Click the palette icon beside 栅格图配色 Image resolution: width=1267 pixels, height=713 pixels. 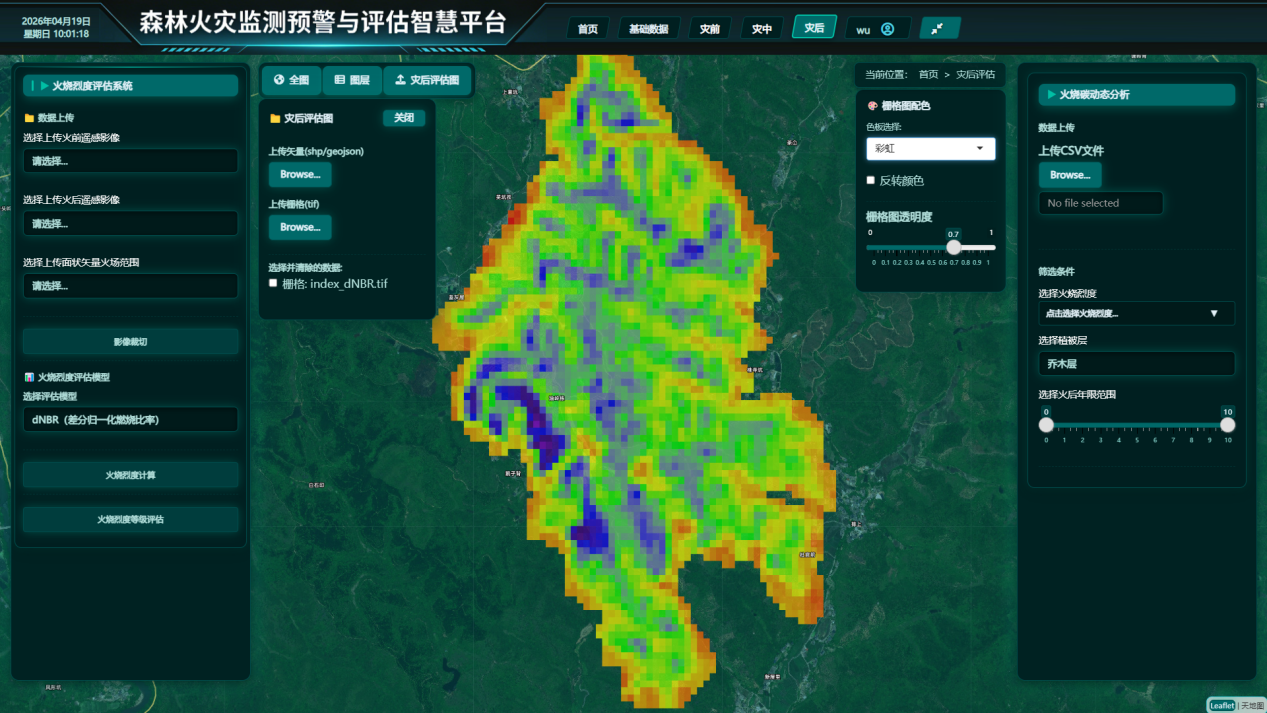click(872, 105)
